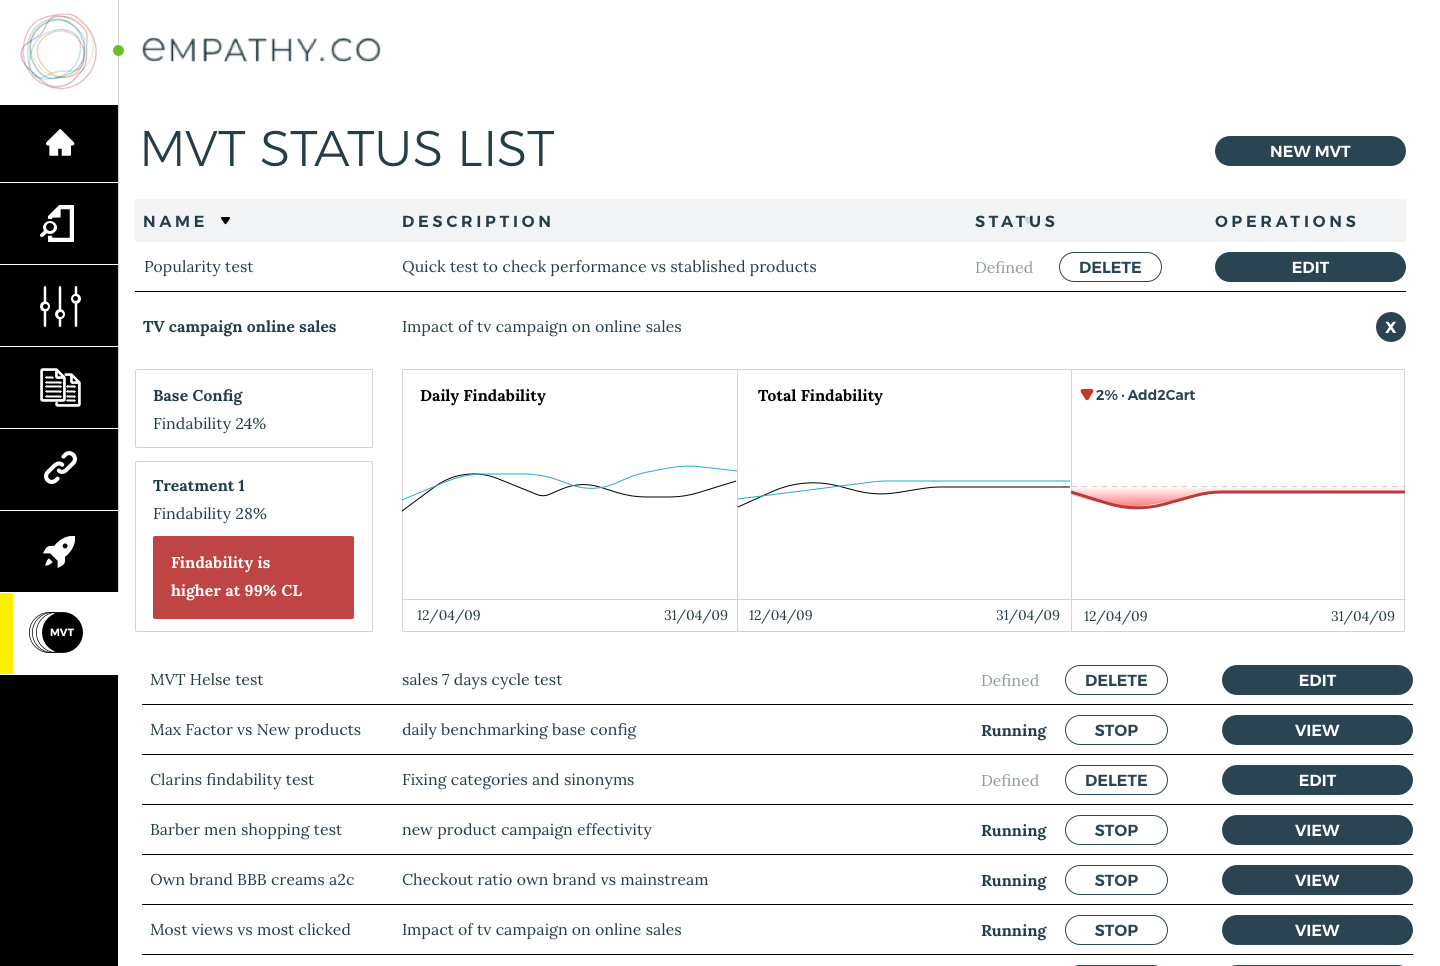This screenshot has height=966, width=1440.
Task: Delete the Clarins findability test
Action: 1116,780
